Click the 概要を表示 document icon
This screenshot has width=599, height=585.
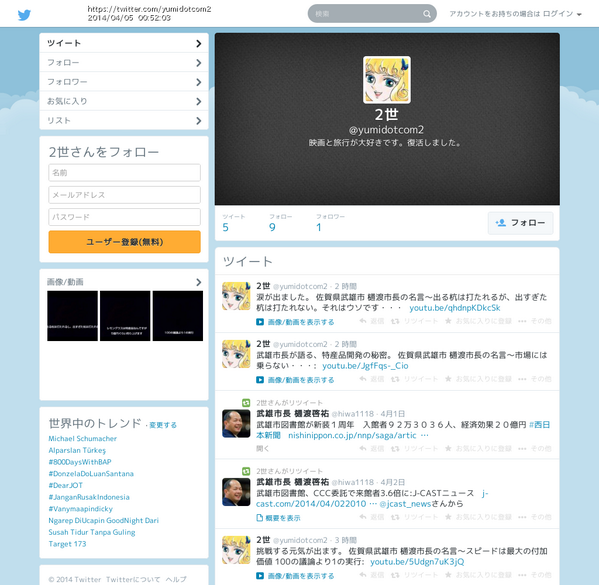pos(259,518)
